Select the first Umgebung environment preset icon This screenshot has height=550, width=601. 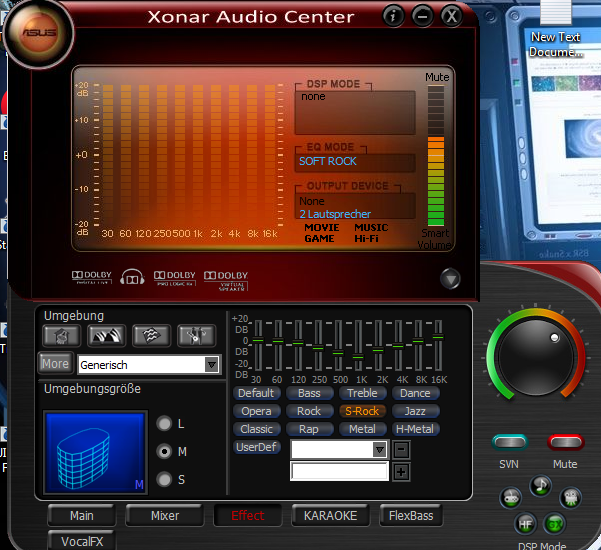62,336
